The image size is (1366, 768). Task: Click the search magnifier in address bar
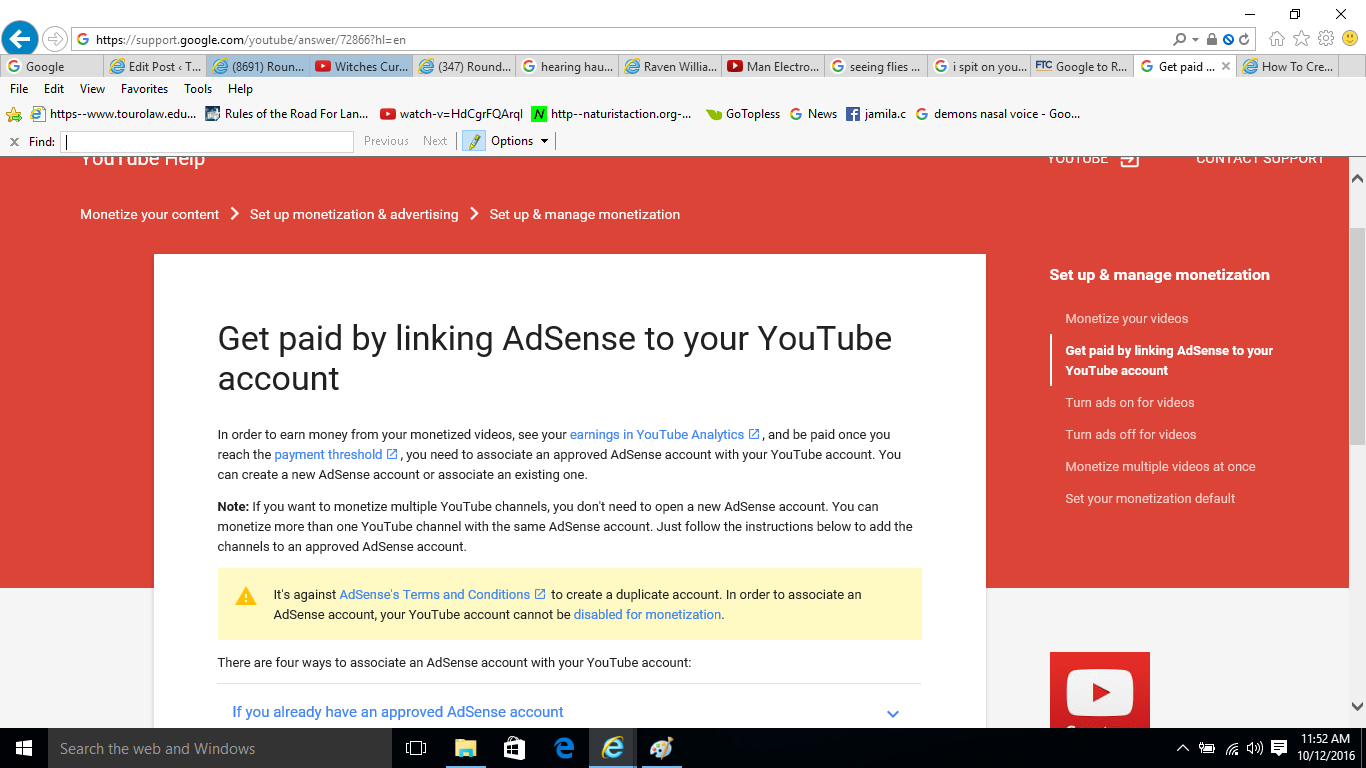(1180, 40)
